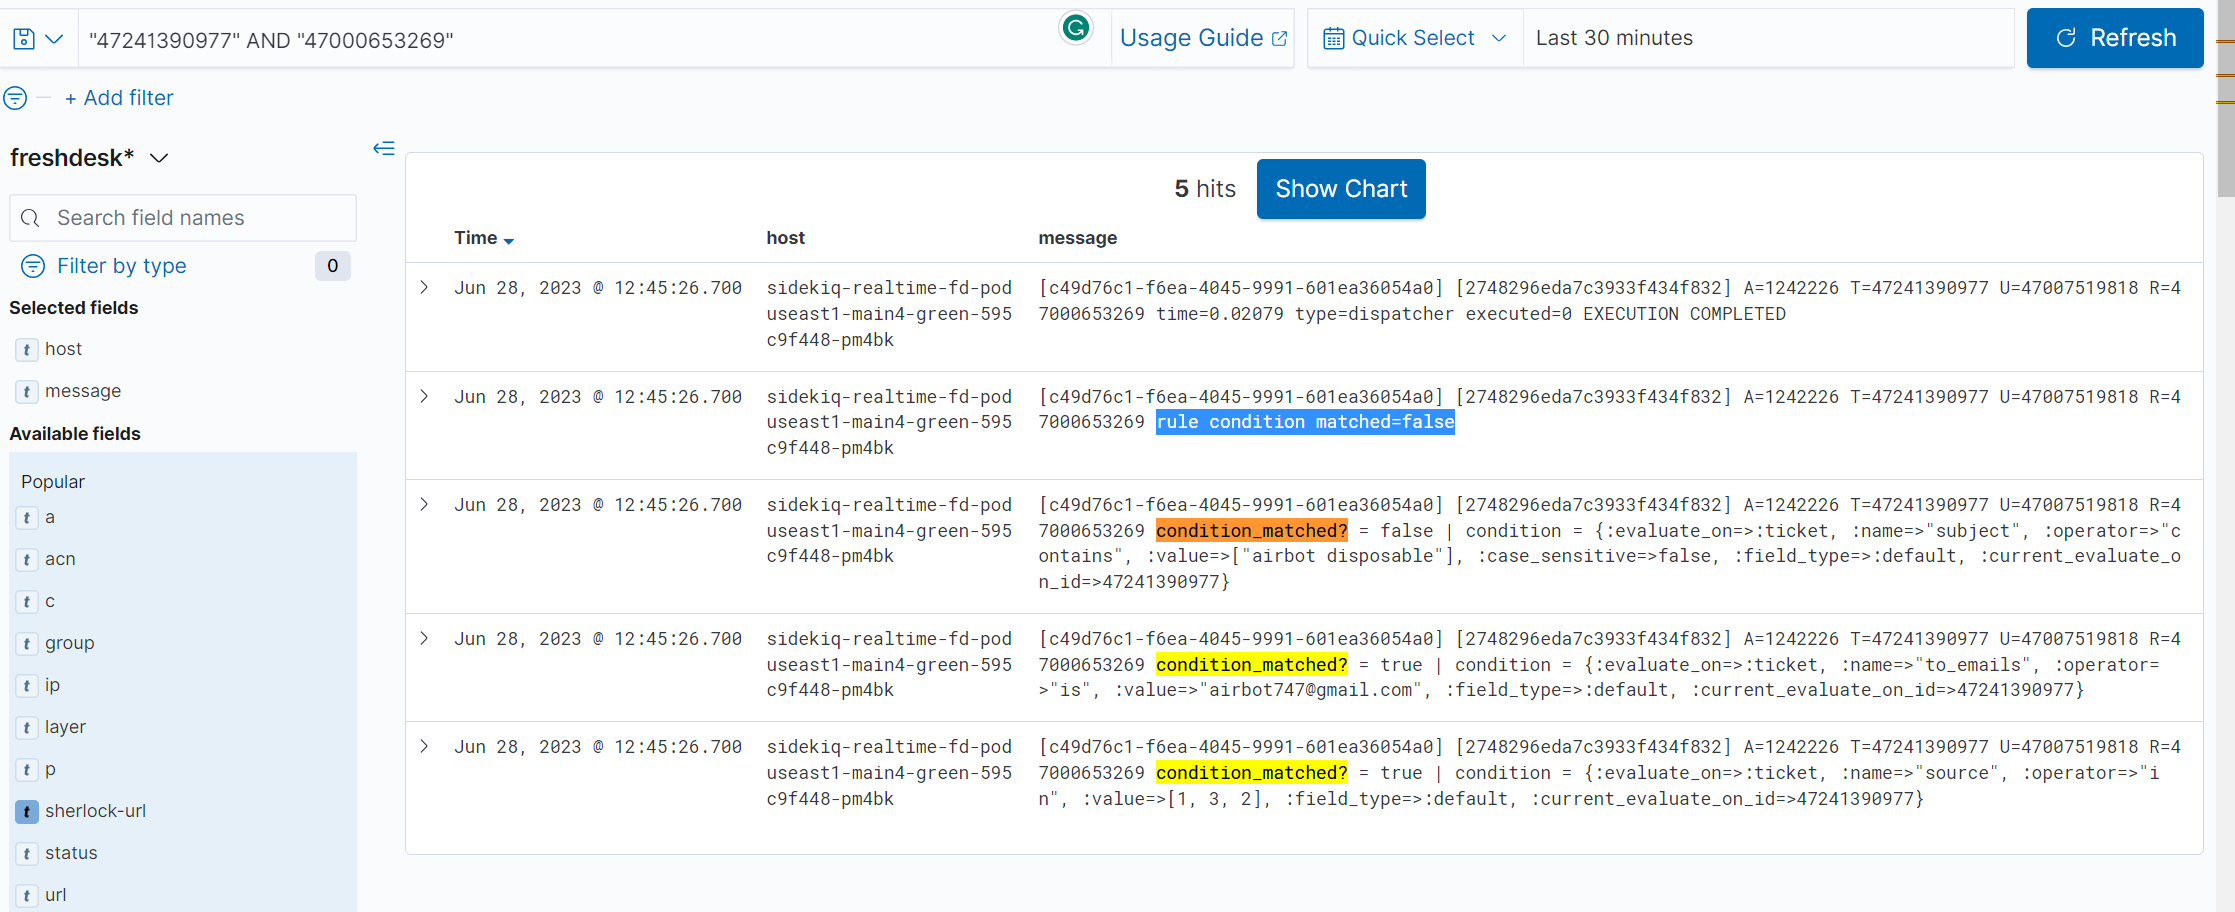Click the Last 30 minutes time range
The height and width of the screenshot is (912, 2235).
click(1614, 38)
